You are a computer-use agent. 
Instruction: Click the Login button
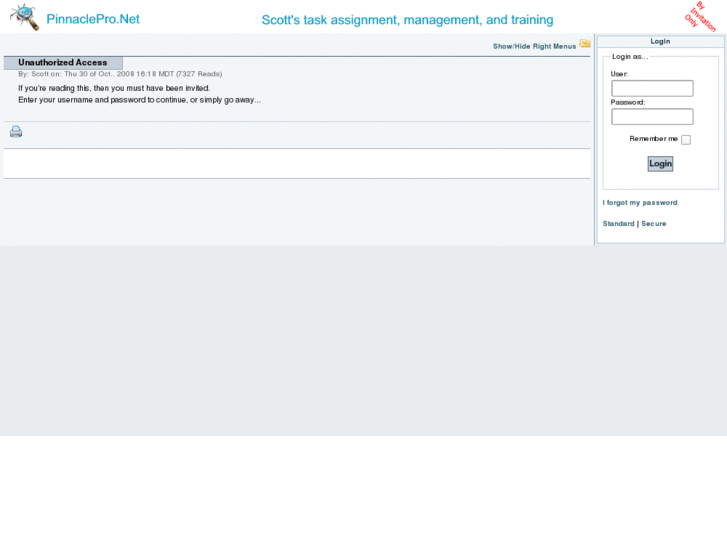click(660, 164)
